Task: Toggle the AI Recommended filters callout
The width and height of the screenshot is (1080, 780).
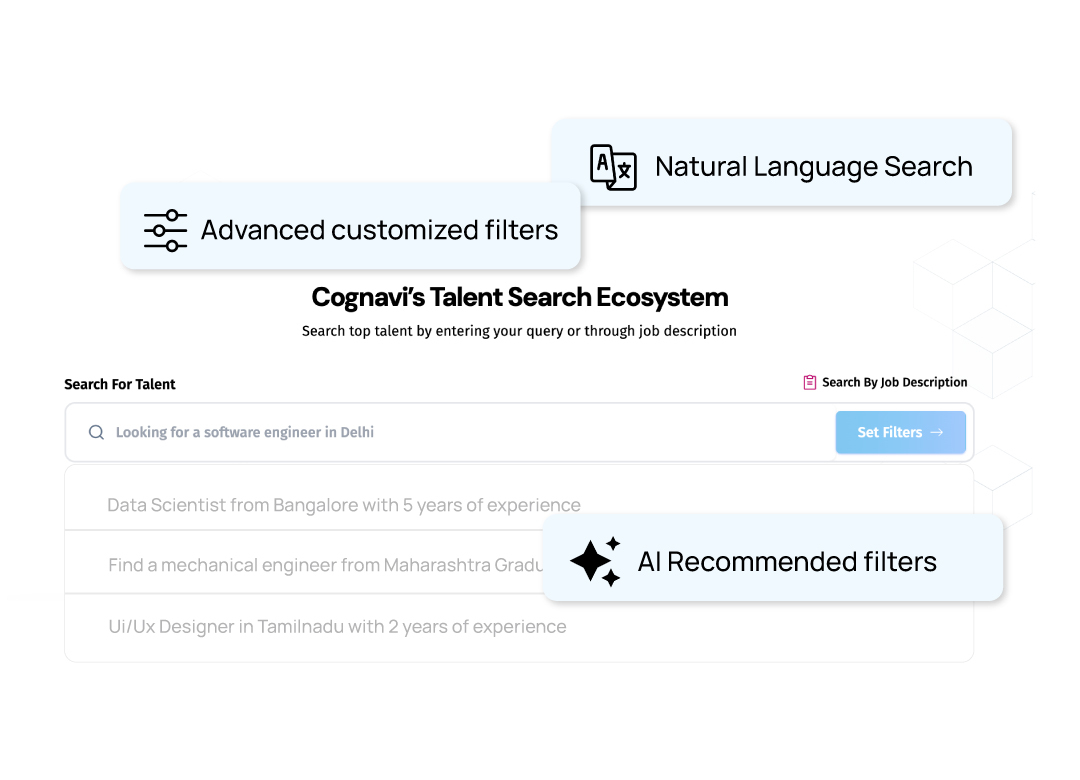Action: 773,558
